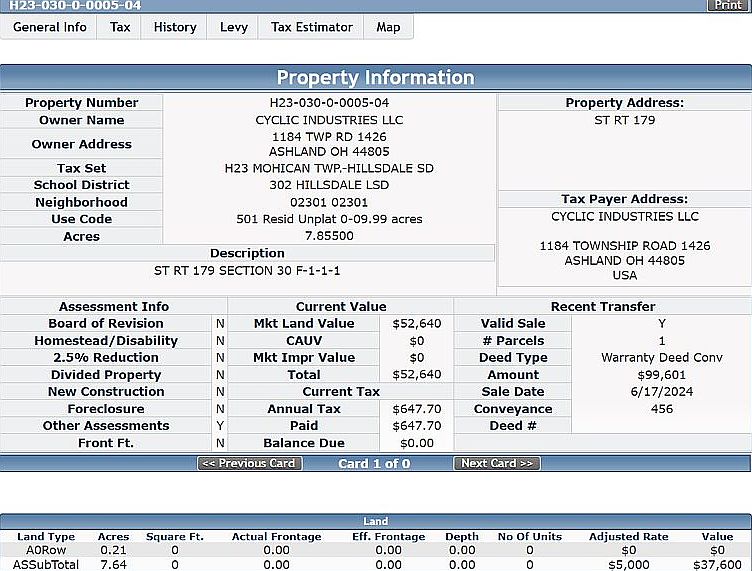Click the Print button

point(728,5)
